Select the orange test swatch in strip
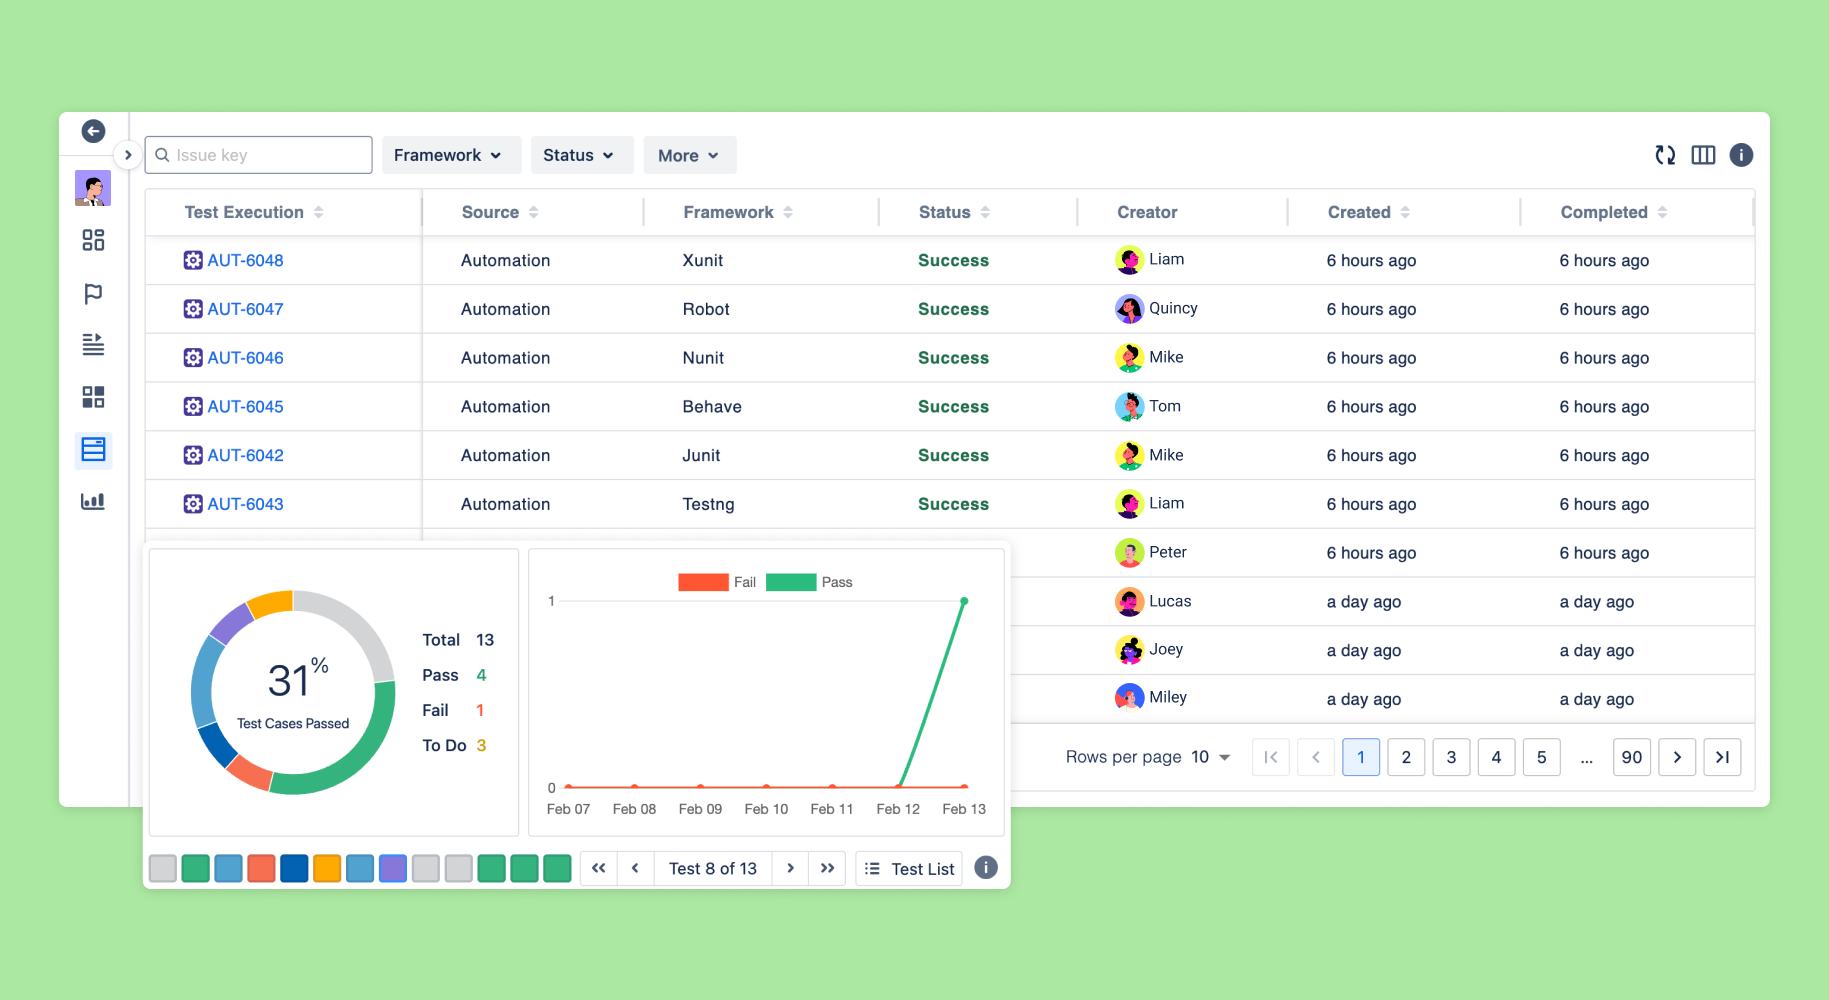This screenshot has width=1829, height=1000. click(x=327, y=868)
